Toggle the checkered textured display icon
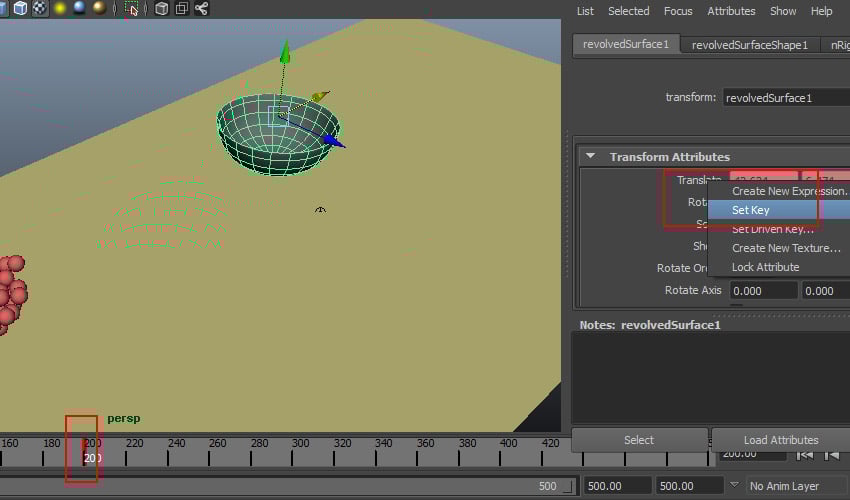The width and height of the screenshot is (850, 500). tap(40, 9)
